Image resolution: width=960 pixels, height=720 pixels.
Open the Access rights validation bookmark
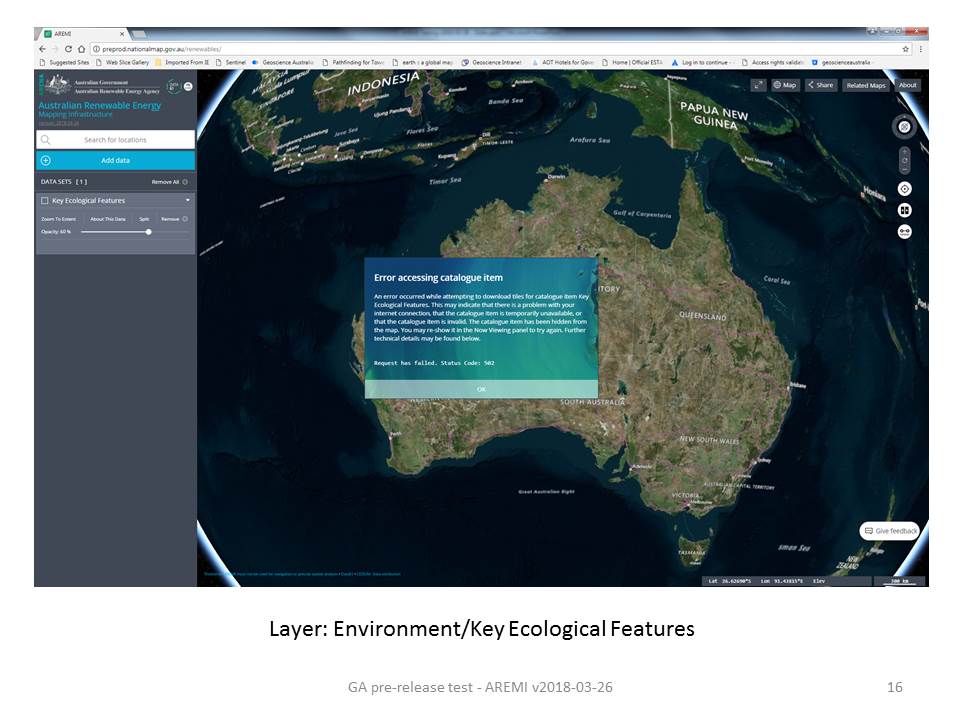pos(772,62)
